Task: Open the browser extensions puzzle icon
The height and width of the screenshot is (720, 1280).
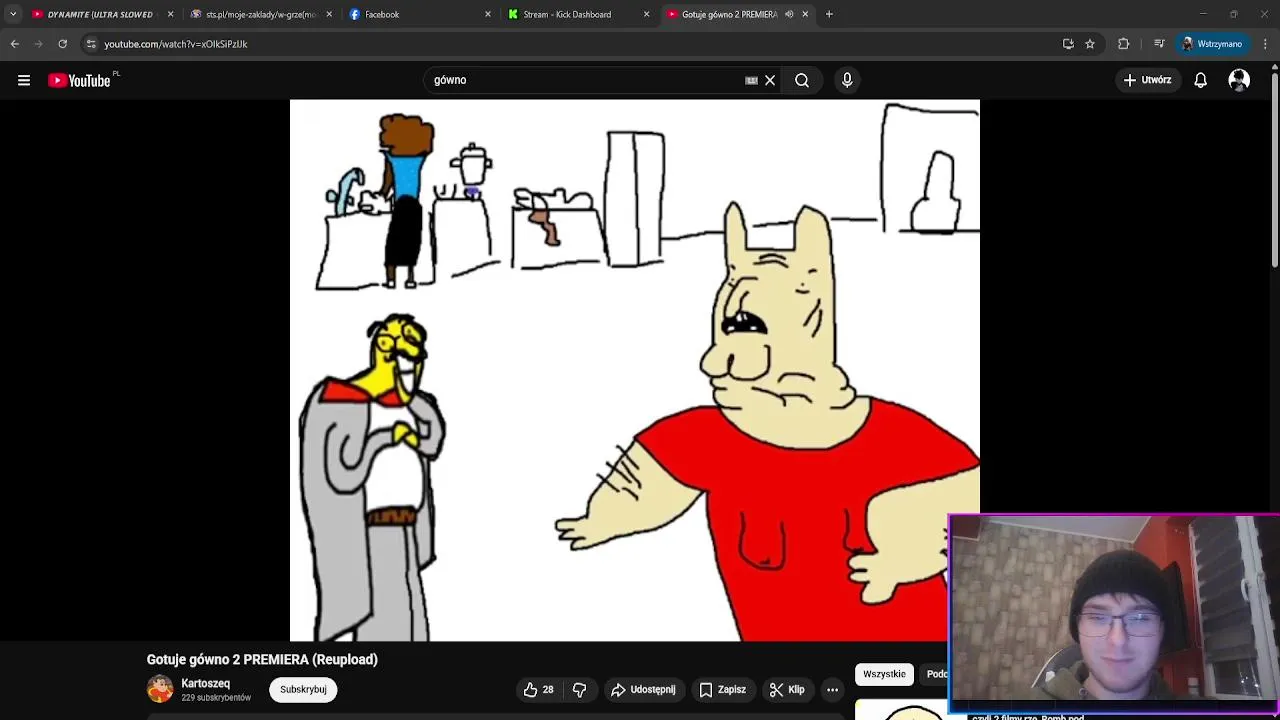Action: pos(1123,44)
